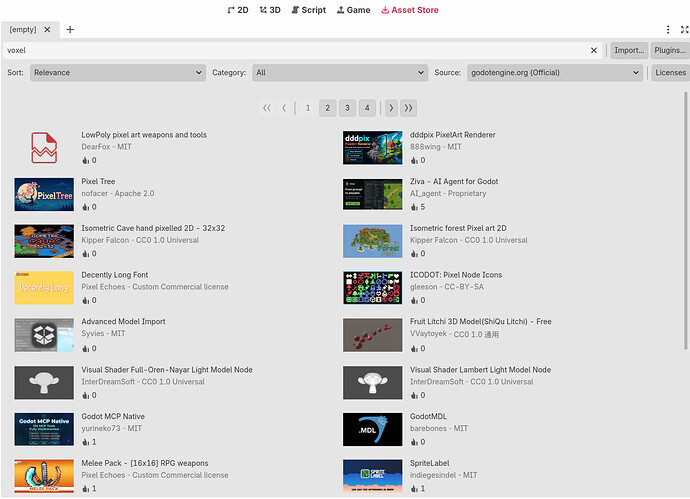The width and height of the screenshot is (690, 499).
Task: Click the thumbs-up icon under Ziva
Action: [x=414, y=207]
